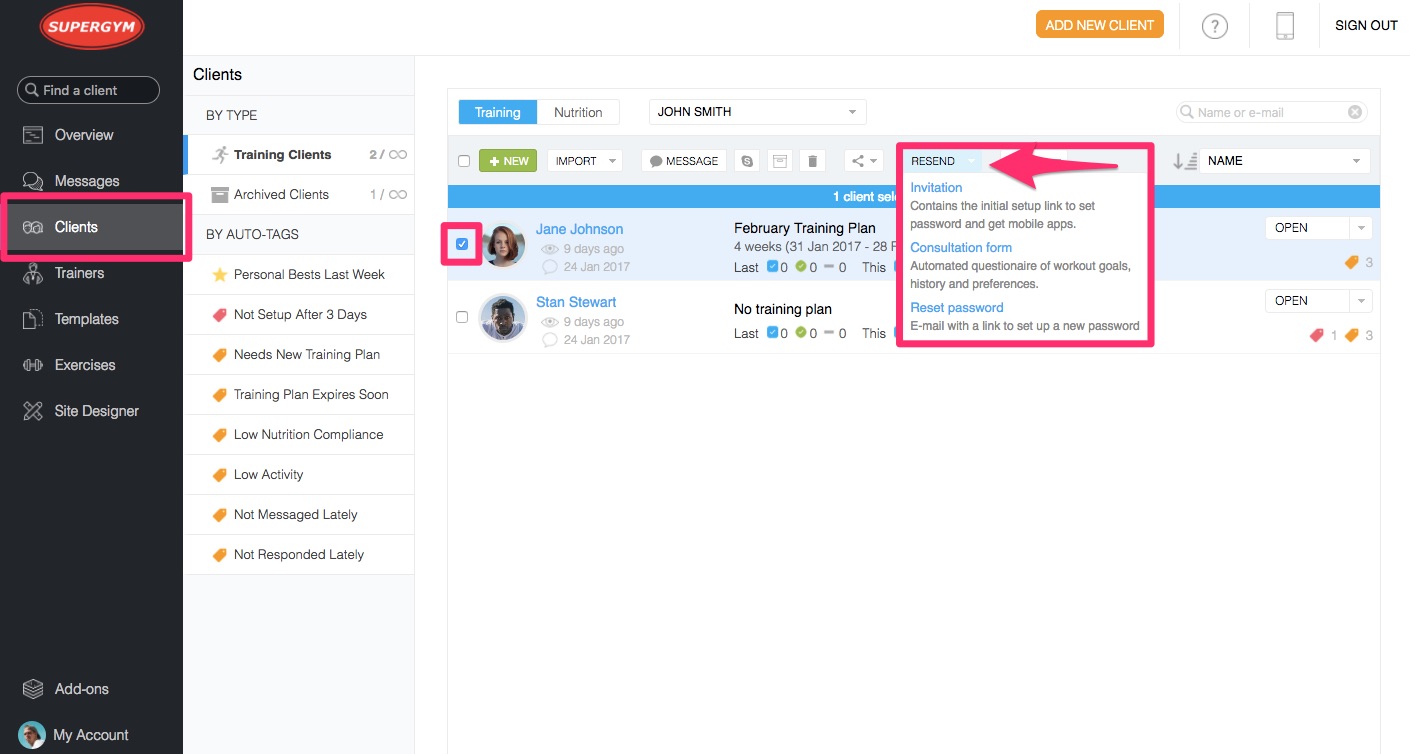The height and width of the screenshot is (754, 1410).
Task: Filter by Not Setup After 3 Days tag
Action: 299,315
